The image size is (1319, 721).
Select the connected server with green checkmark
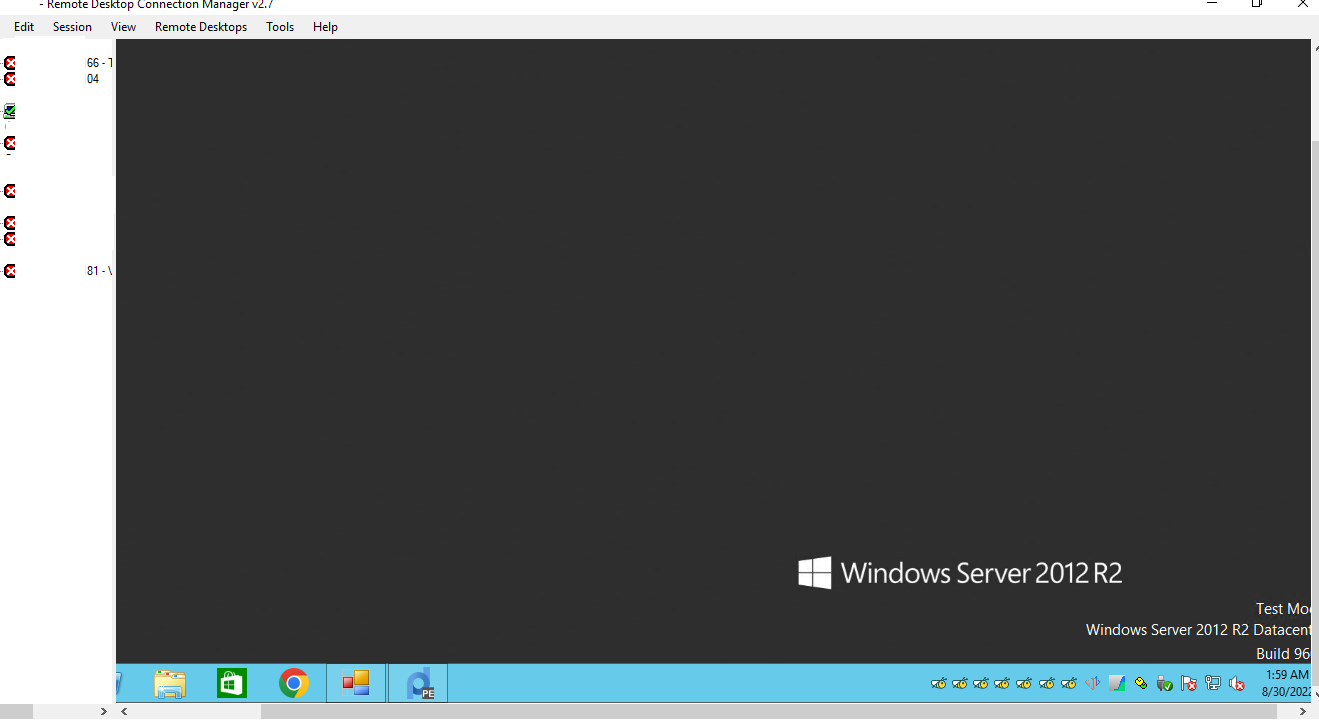click(10, 111)
